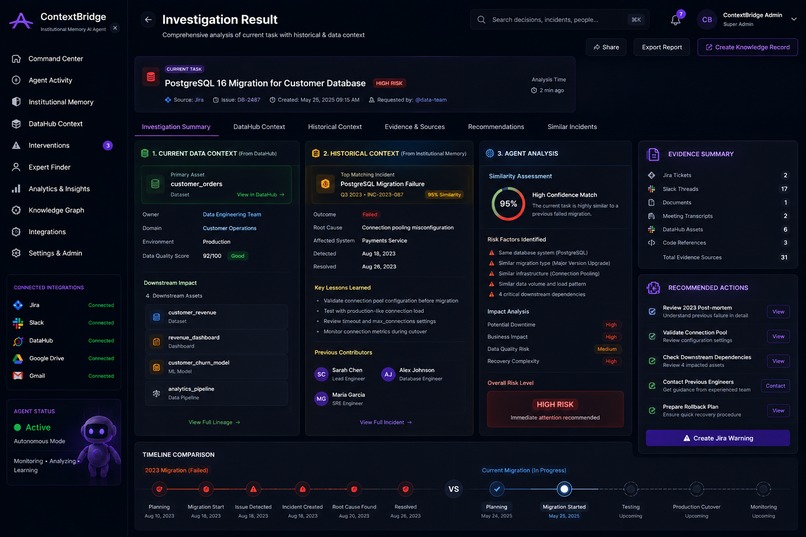This screenshot has width=806, height=537.
Task: View Validate Connection Pool action
Action: point(778,337)
